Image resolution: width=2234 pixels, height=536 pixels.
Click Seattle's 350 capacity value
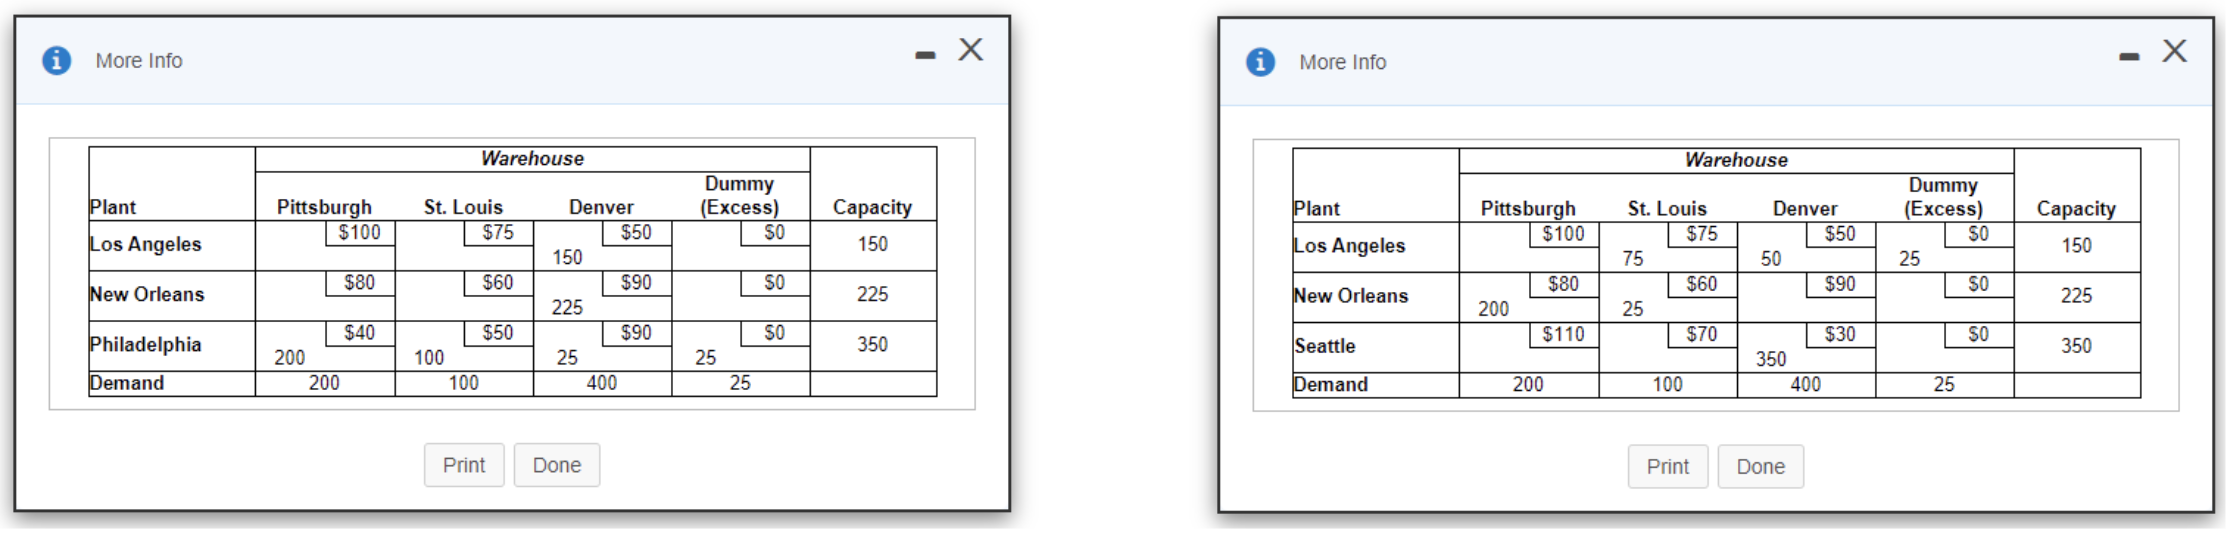[x=2076, y=346]
